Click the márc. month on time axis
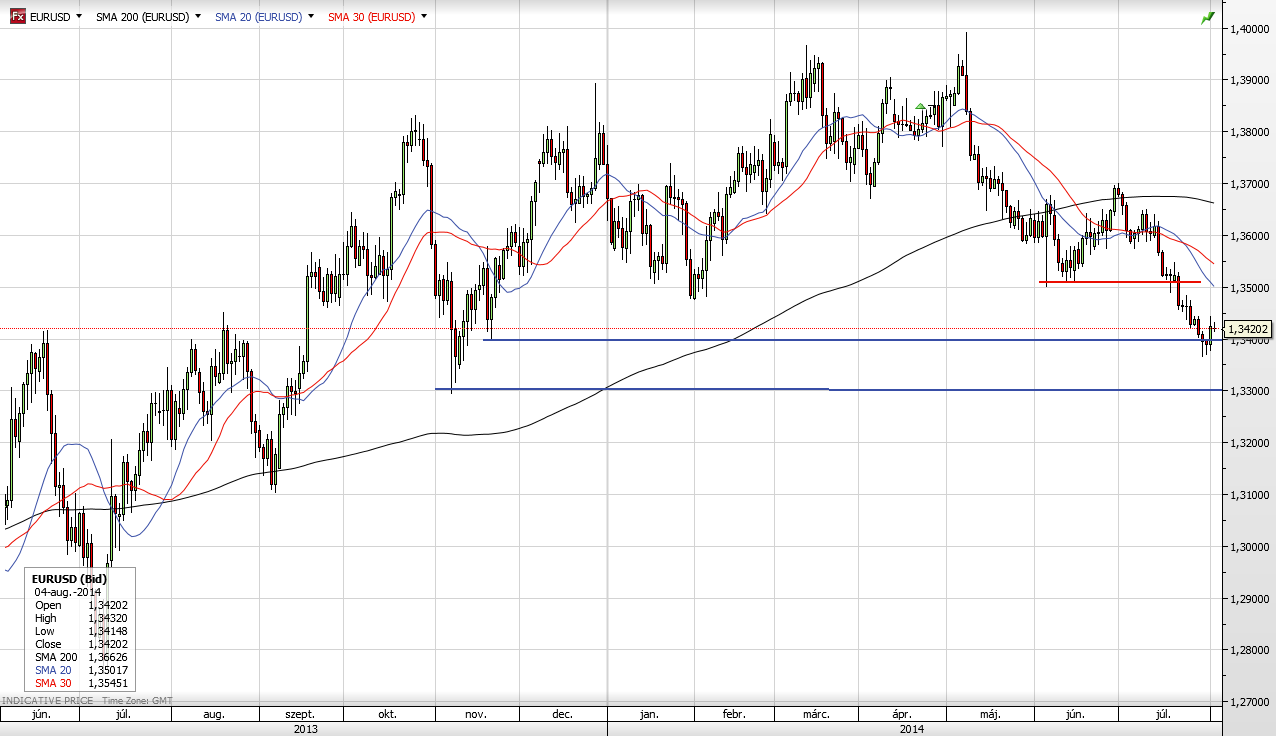This screenshot has width=1276, height=736. pos(816,715)
